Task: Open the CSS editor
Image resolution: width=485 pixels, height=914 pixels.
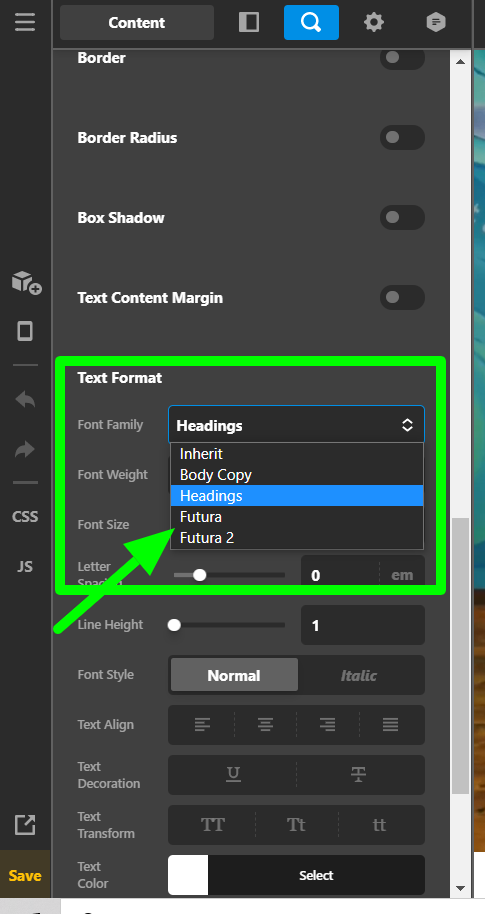Action: point(25,517)
